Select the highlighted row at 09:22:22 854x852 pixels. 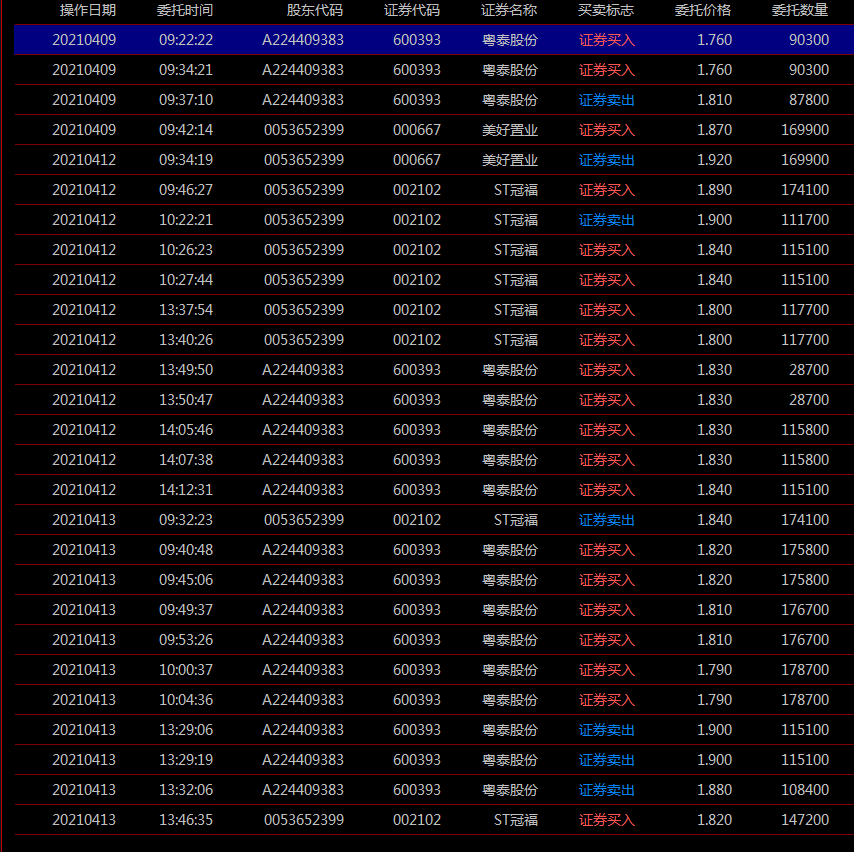[x=434, y=40]
